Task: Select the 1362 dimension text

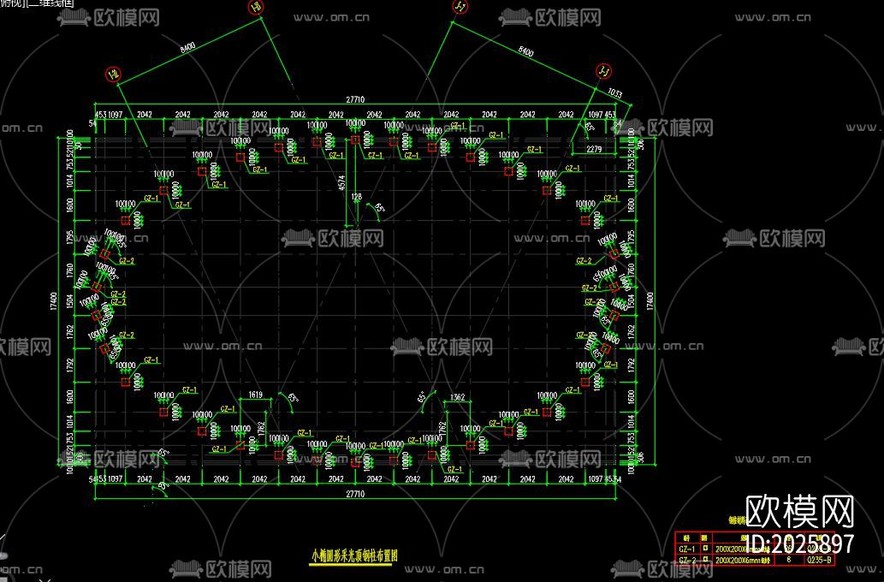Action: click(458, 398)
